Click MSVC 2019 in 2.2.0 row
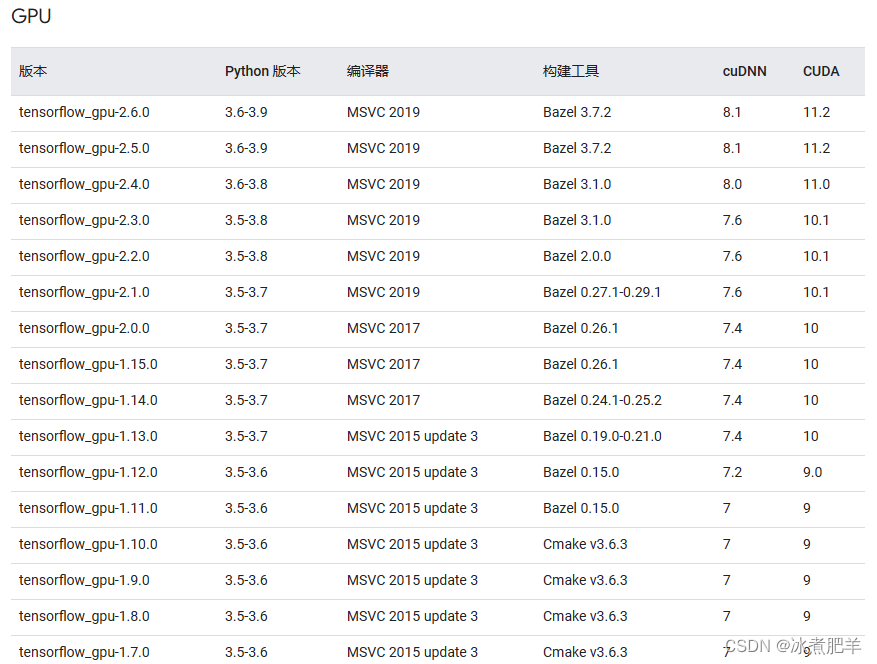877x664 pixels. pos(383,256)
